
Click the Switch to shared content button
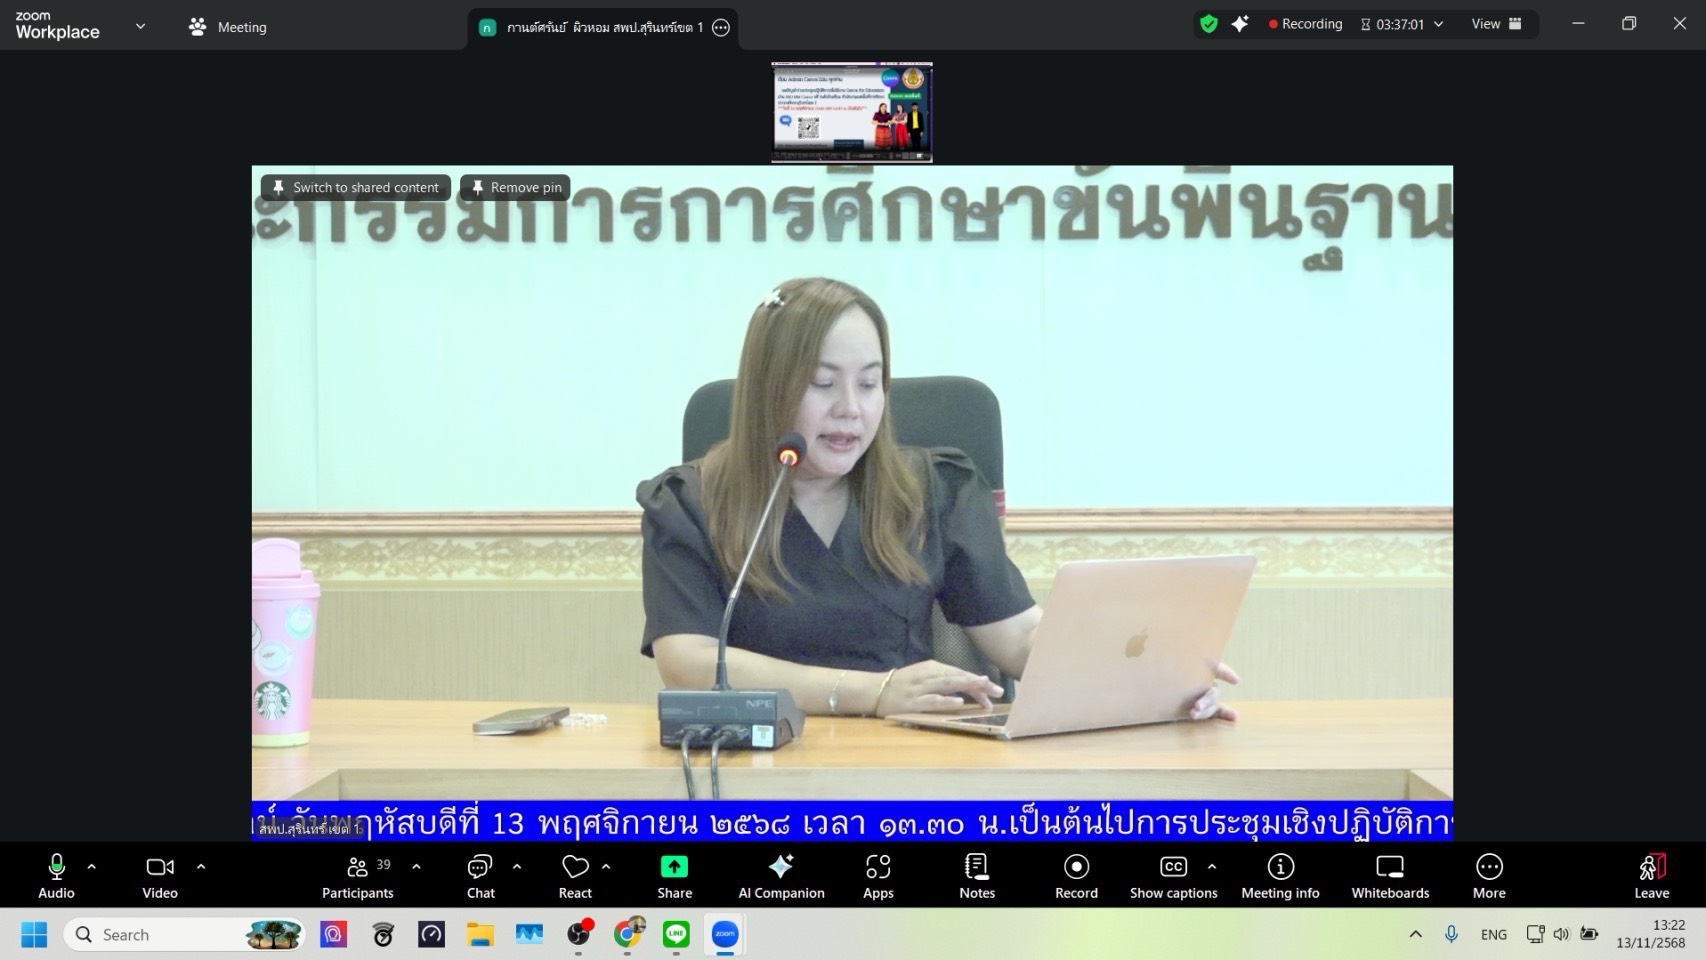(x=356, y=187)
